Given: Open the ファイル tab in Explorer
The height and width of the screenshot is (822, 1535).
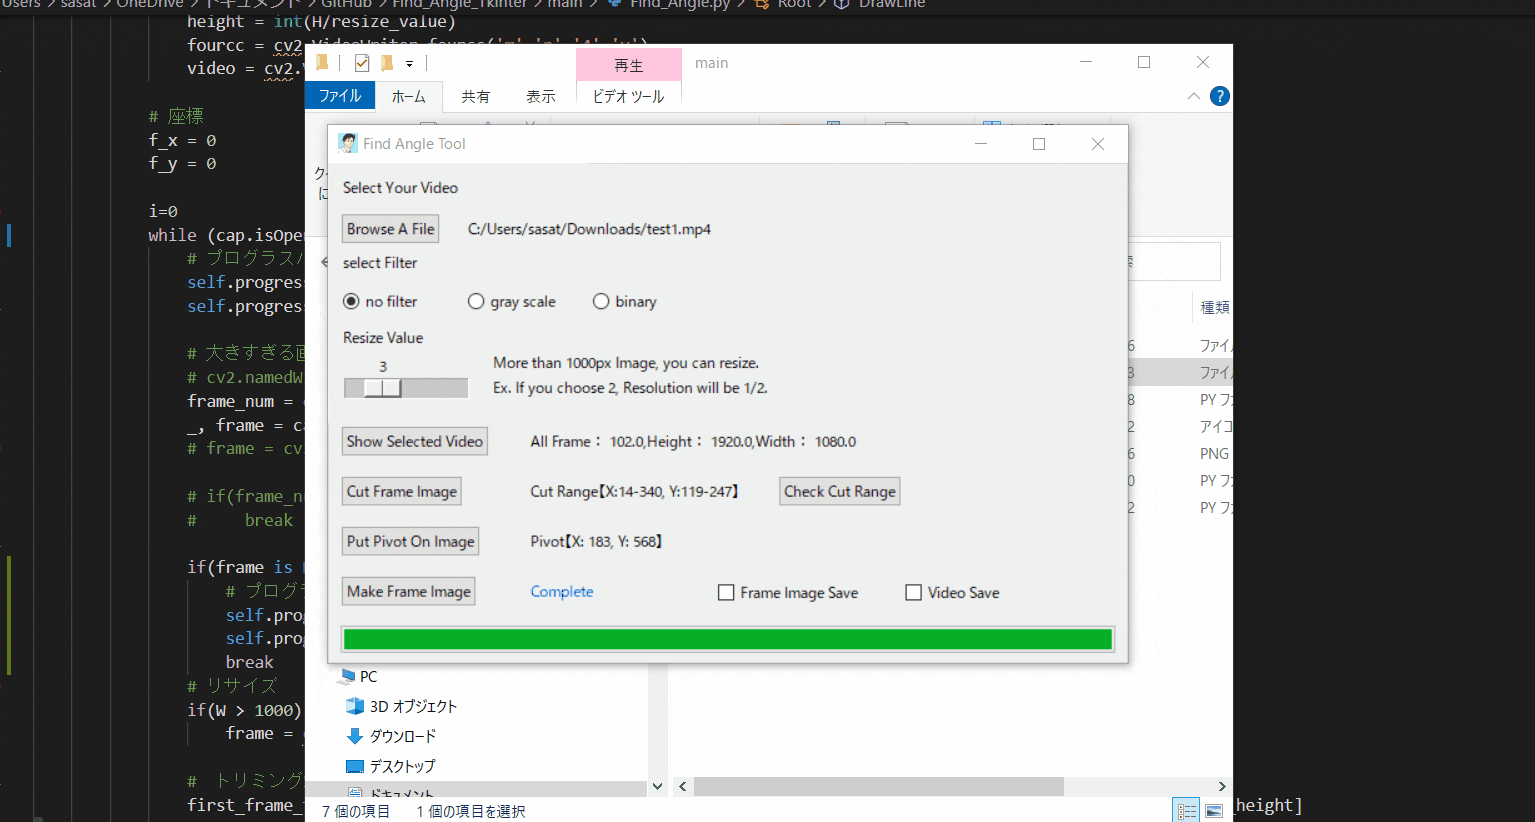Looking at the screenshot, I should pos(340,96).
